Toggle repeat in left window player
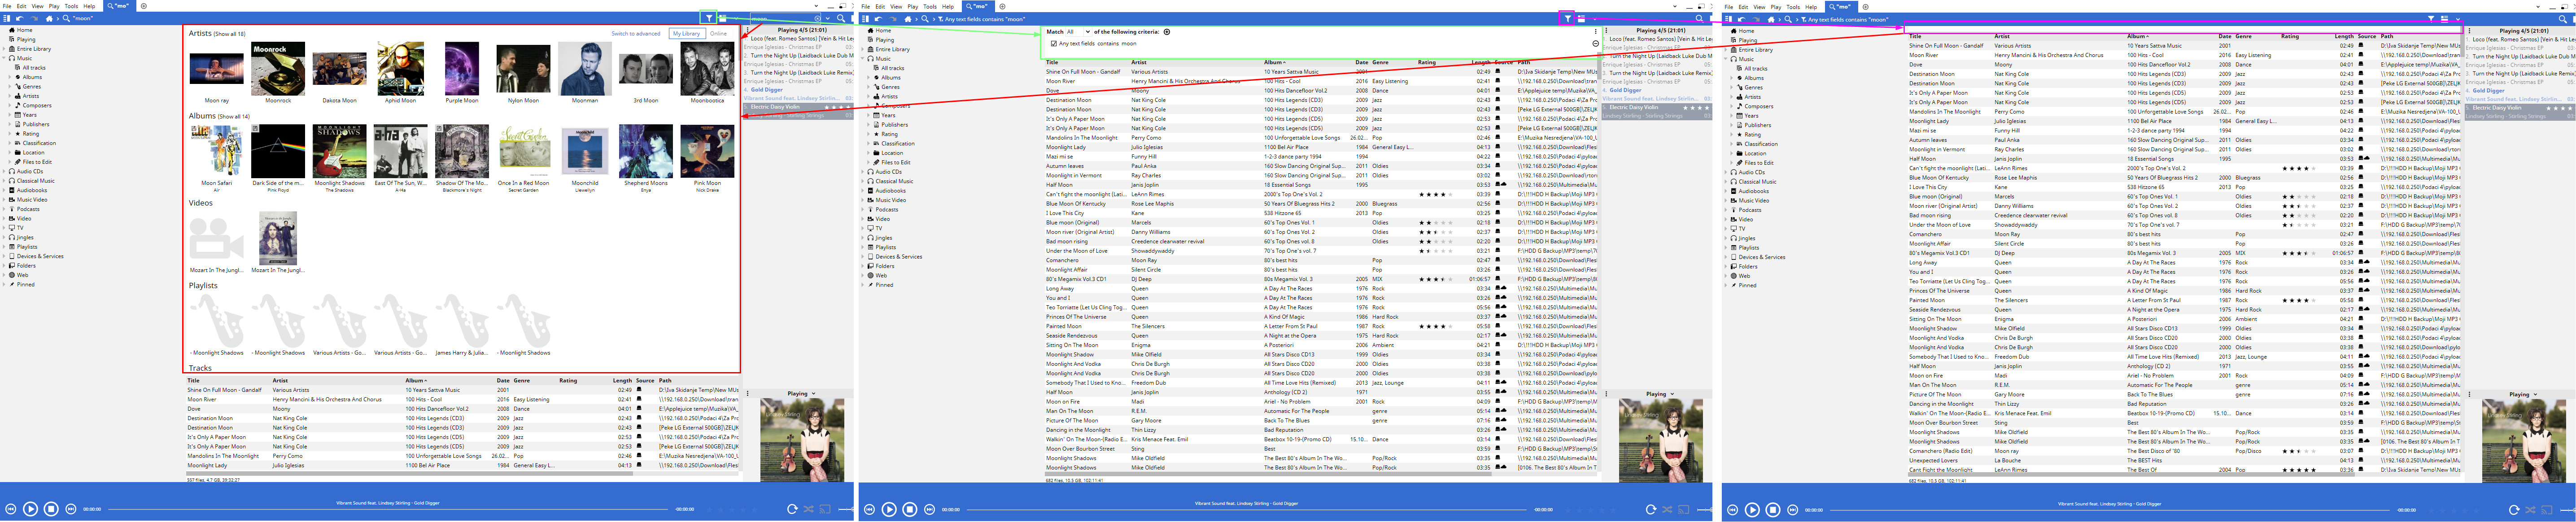The width and height of the screenshot is (2576, 522). pyautogui.click(x=793, y=509)
